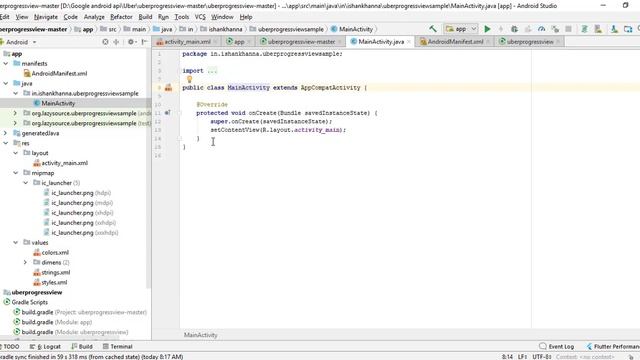
Task: Select styles.xml in the project tree
Action: pyautogui.click(x=54, y=282)
